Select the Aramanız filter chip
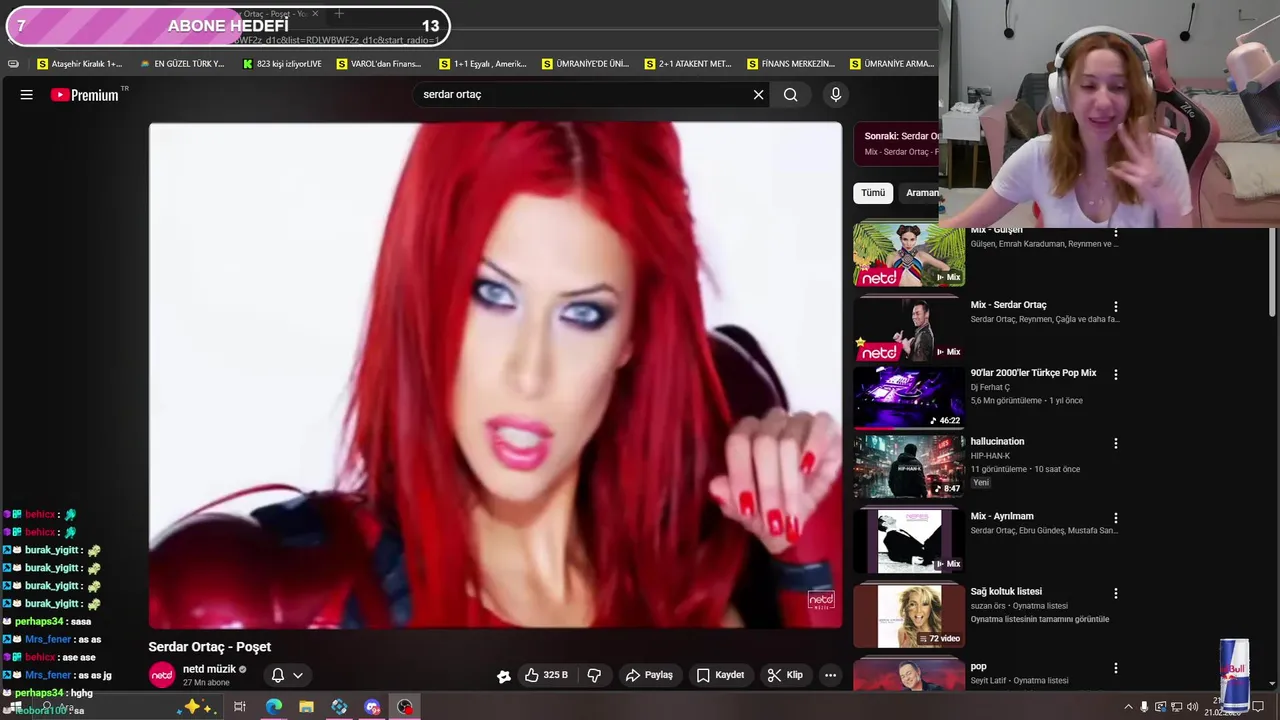This screenshot has height=720, width=1280. pyautogui.click(x=921, y=193)
